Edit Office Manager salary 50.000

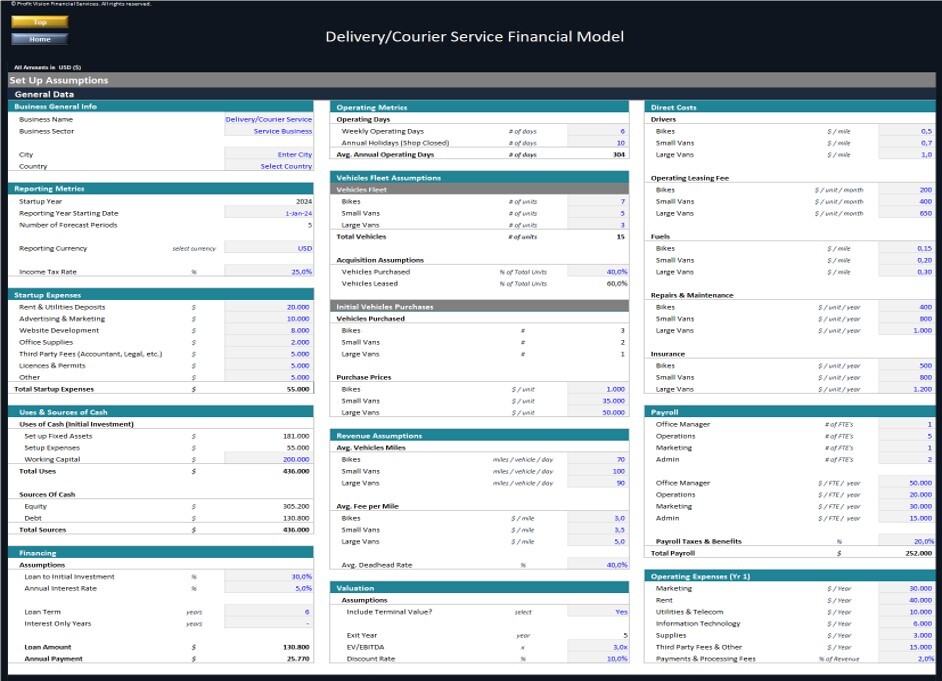[x=906, y=483]
